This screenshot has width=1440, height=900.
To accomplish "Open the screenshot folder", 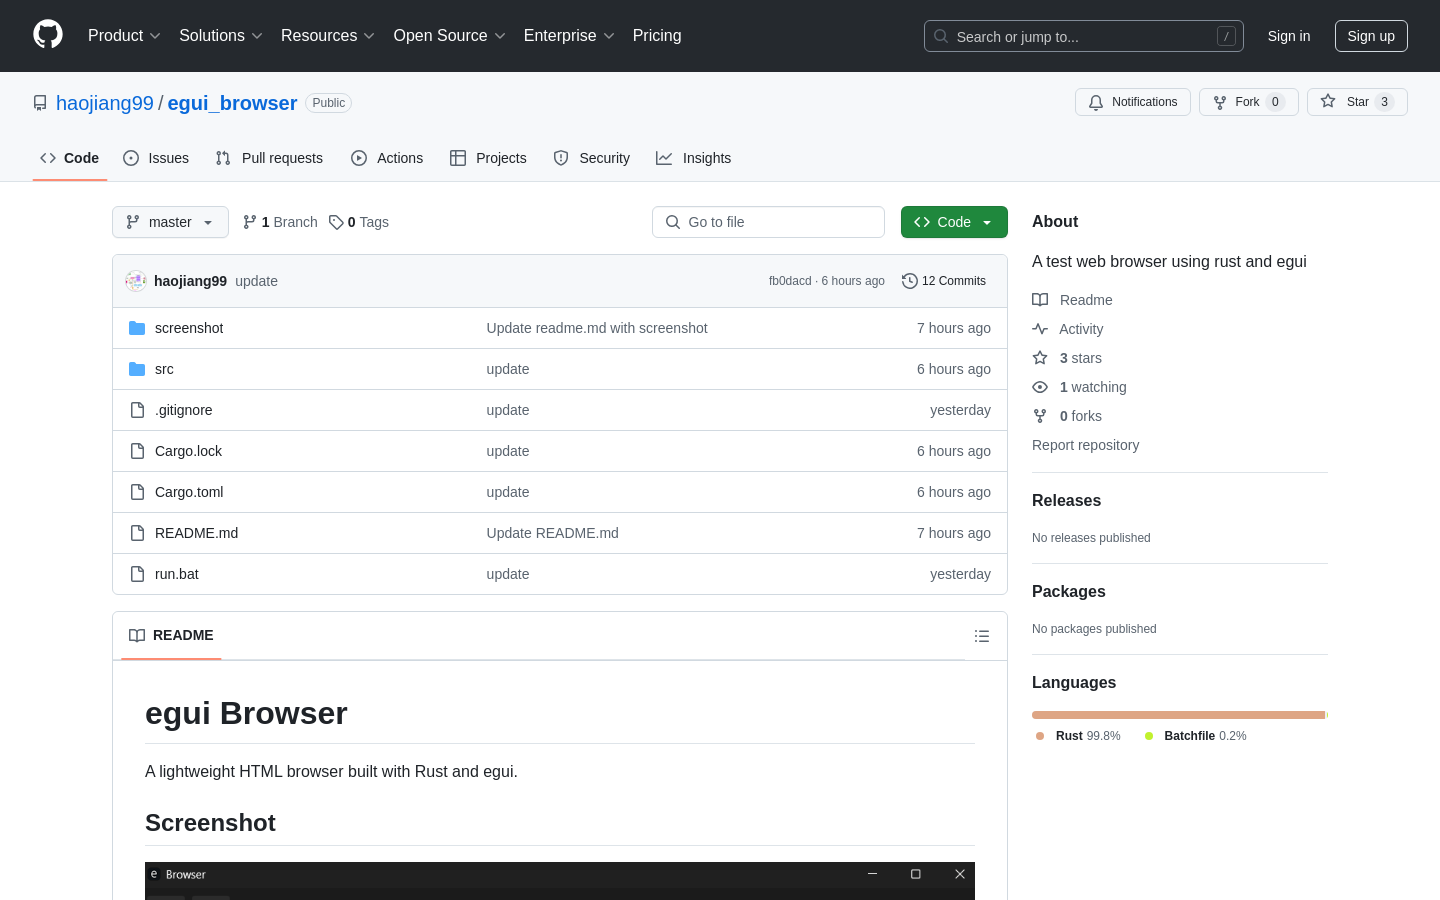I will tap(189, 328).
